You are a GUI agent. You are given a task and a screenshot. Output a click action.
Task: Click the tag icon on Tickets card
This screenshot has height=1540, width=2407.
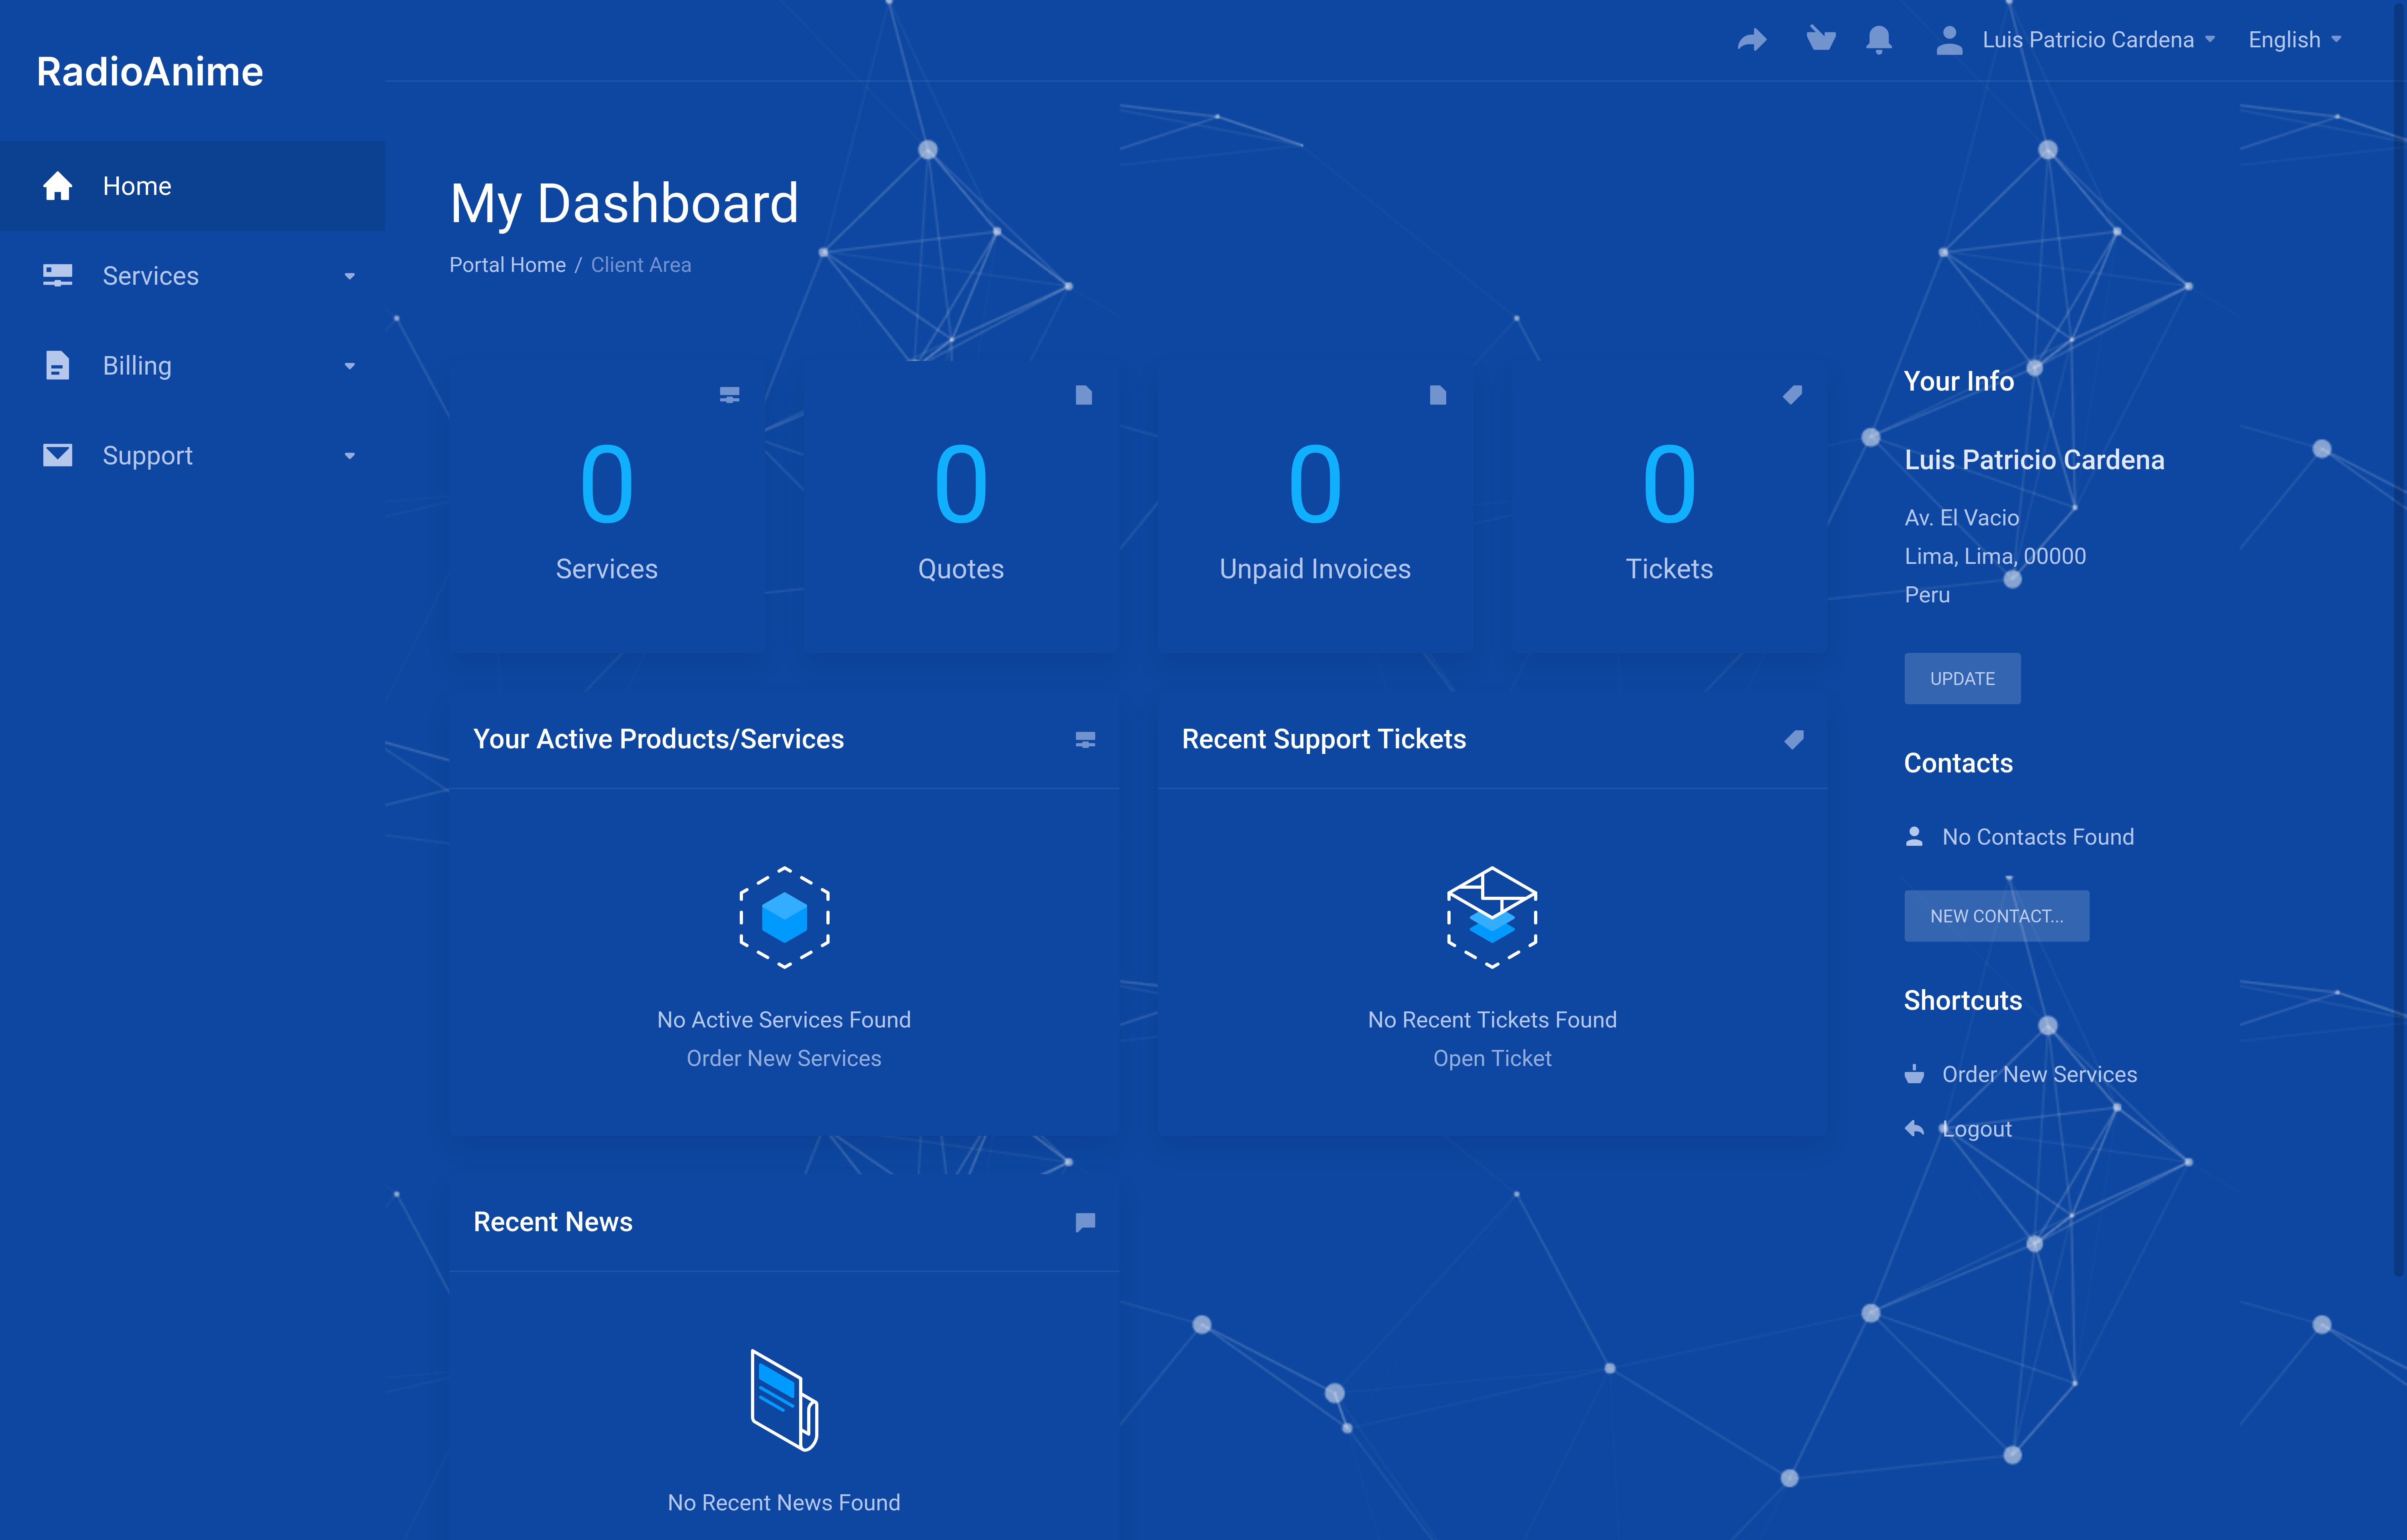[x=1792, y=395]
